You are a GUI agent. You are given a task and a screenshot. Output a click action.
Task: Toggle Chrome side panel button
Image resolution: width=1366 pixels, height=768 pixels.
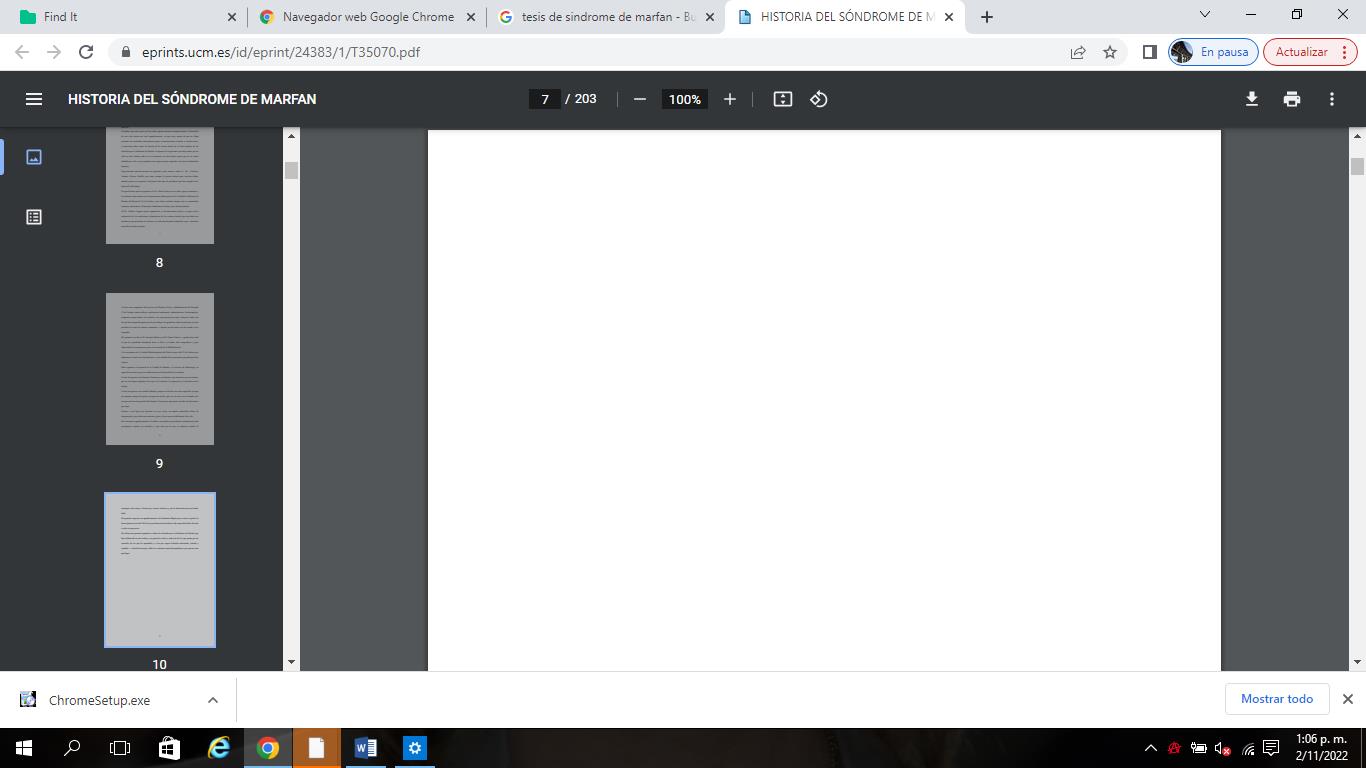[x=1150, y=52]
